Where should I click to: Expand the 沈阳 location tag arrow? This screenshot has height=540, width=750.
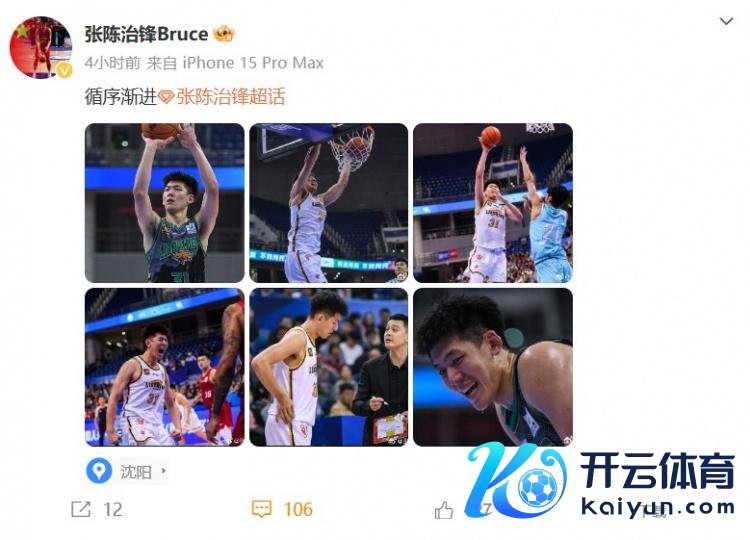[x=164, y=471]
